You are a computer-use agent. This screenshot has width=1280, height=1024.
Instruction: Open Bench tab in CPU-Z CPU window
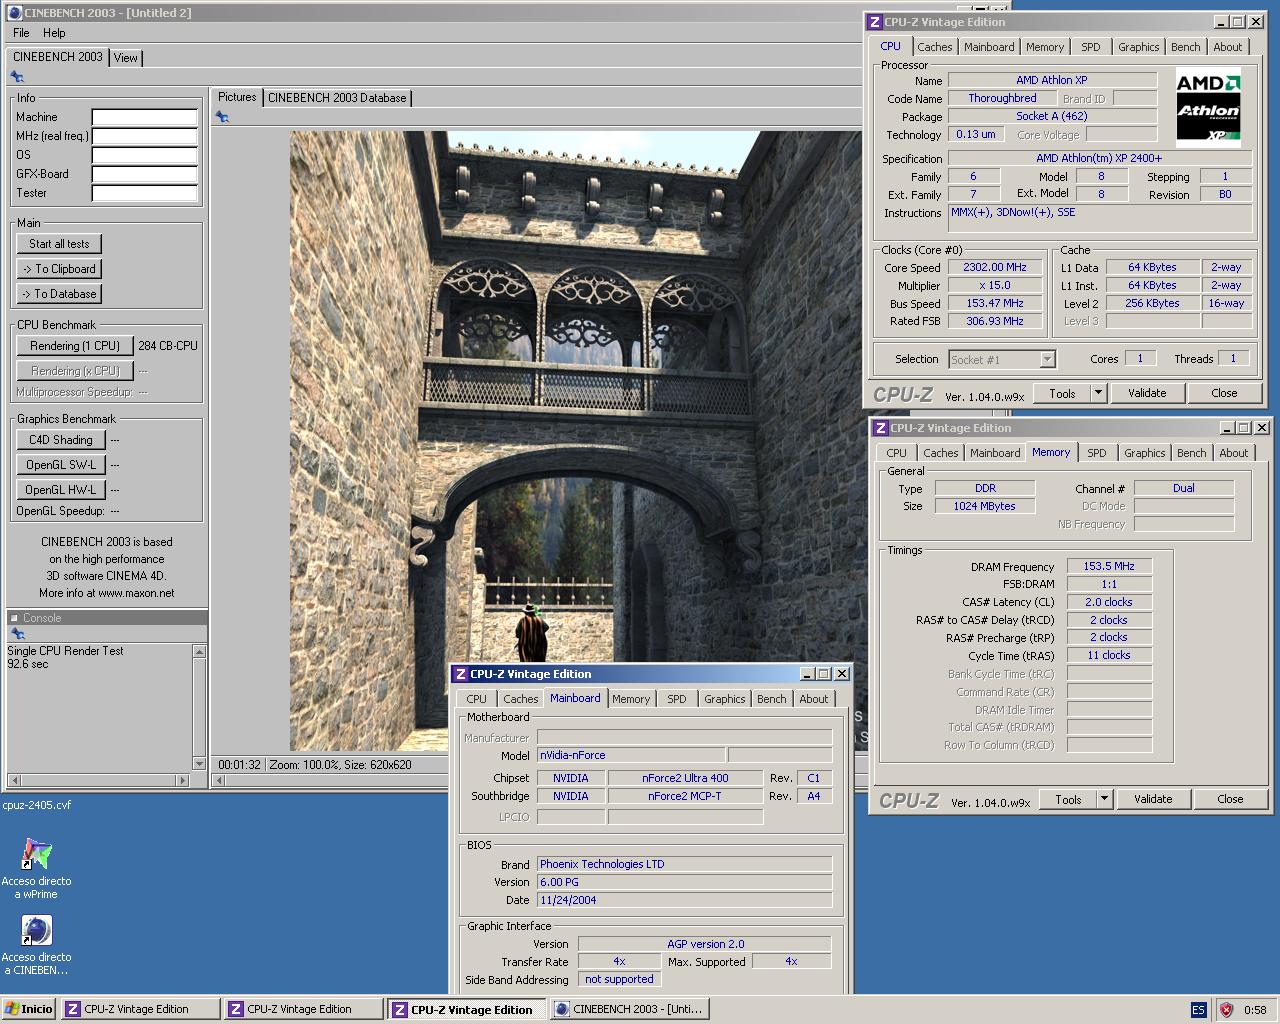click(1185, 47)
